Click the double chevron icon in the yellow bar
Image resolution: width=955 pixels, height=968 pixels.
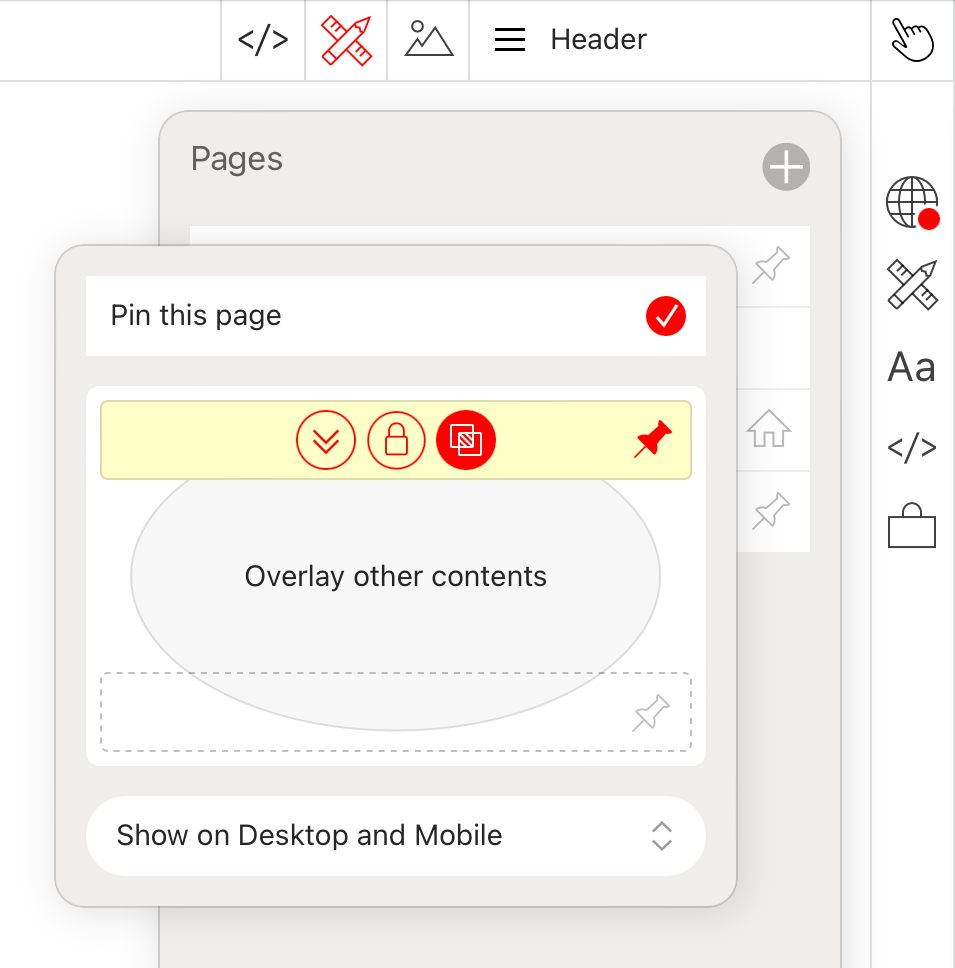(x=326, y=440)
